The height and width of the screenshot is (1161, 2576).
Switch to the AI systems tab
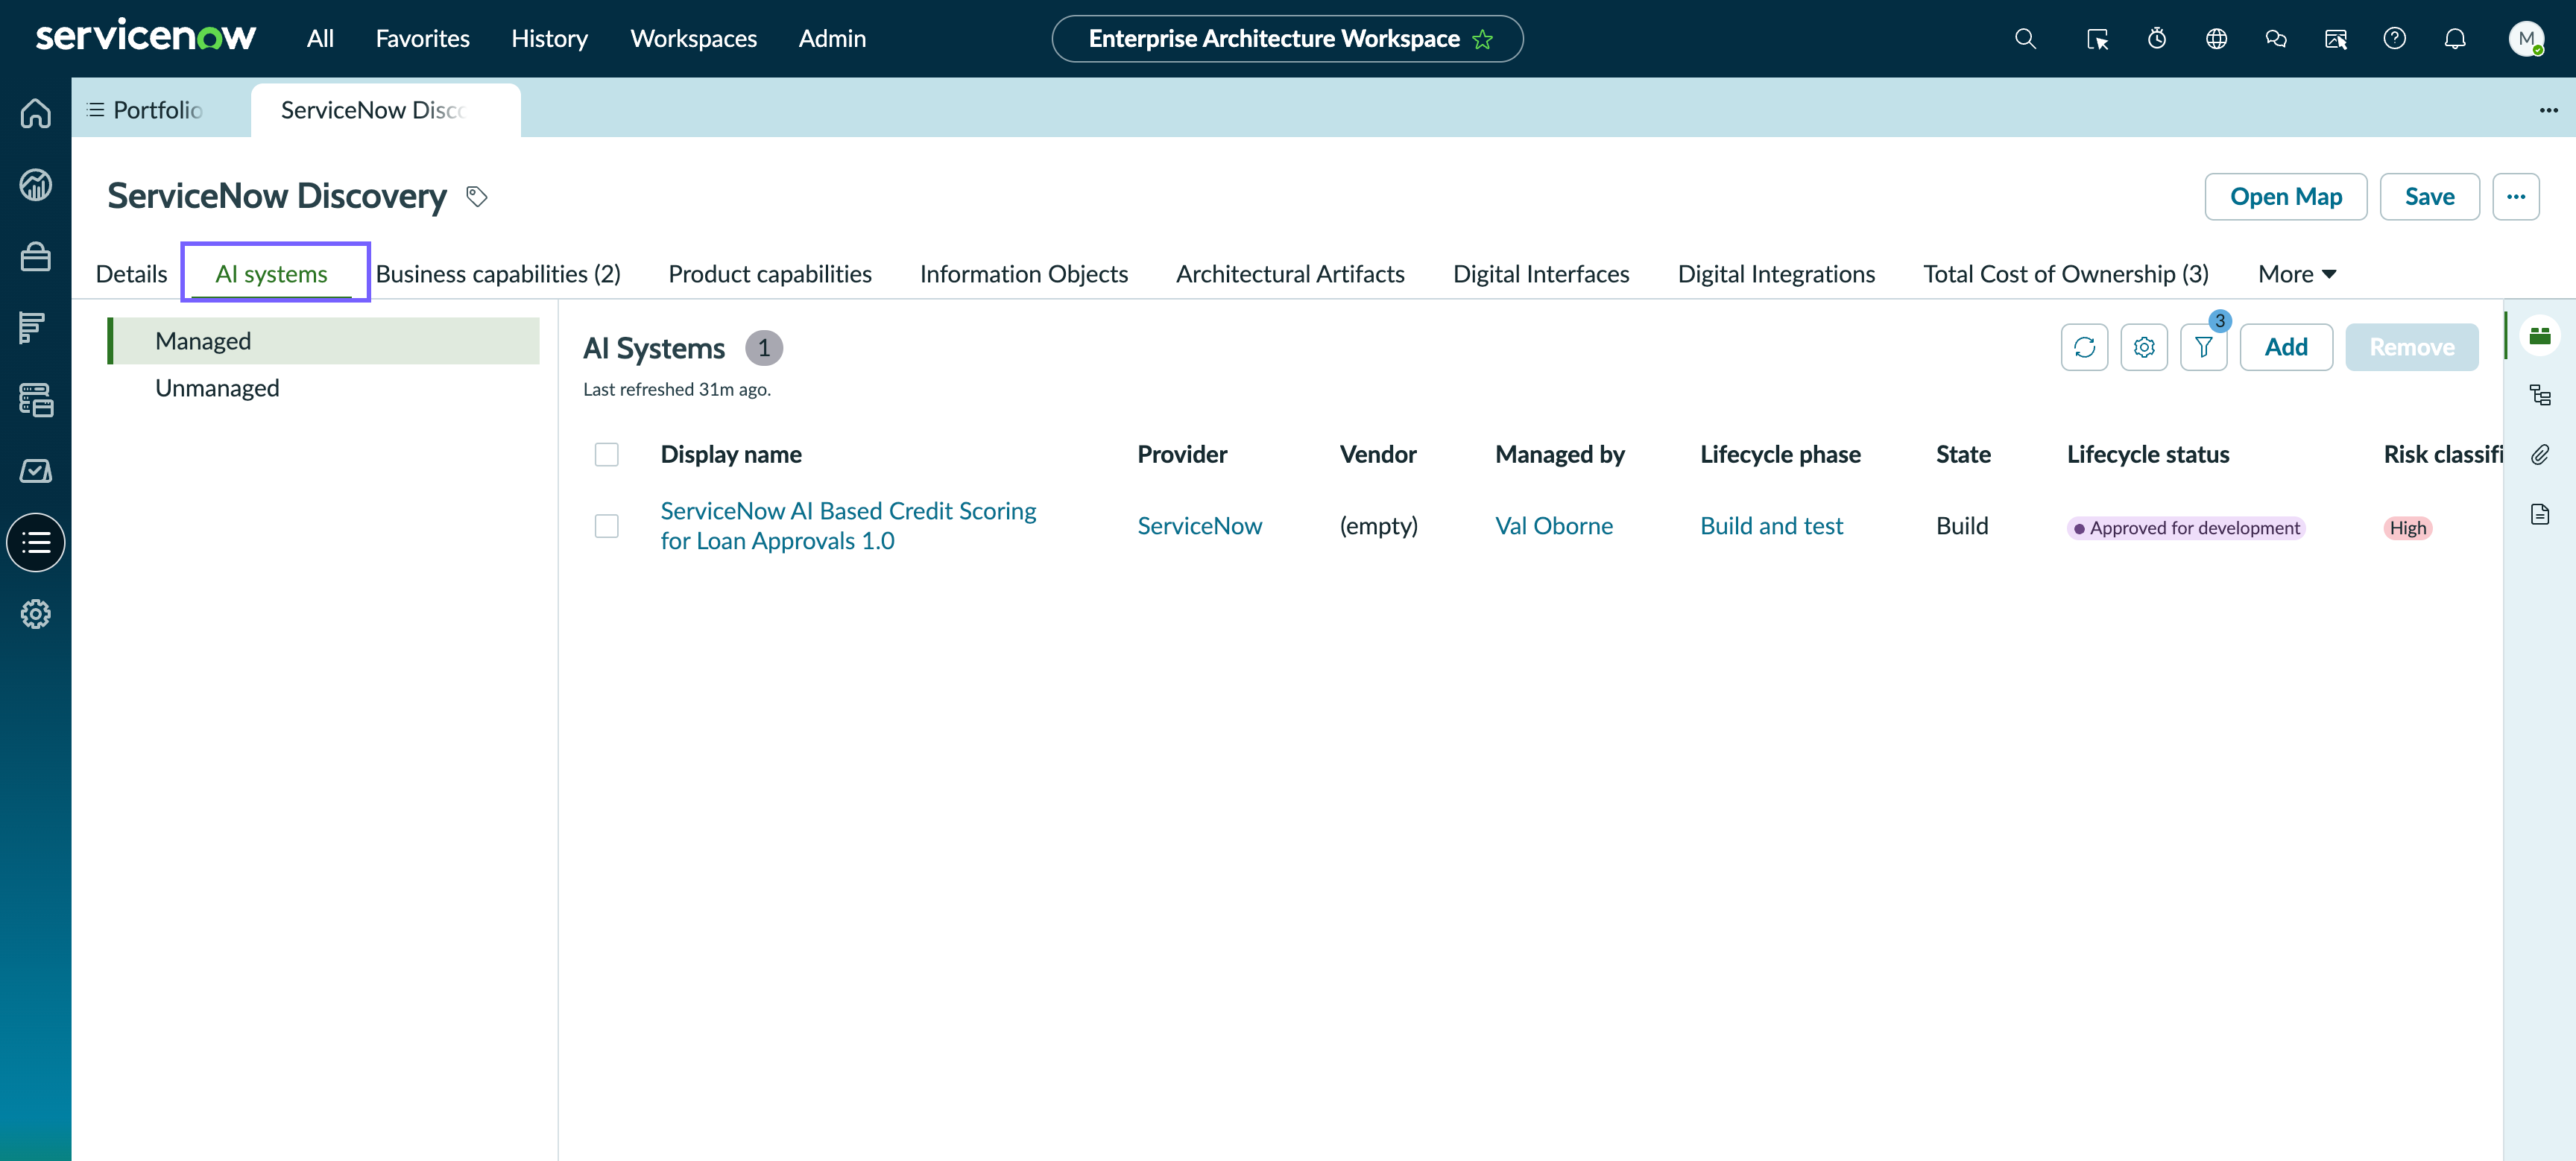click(271, 274)
